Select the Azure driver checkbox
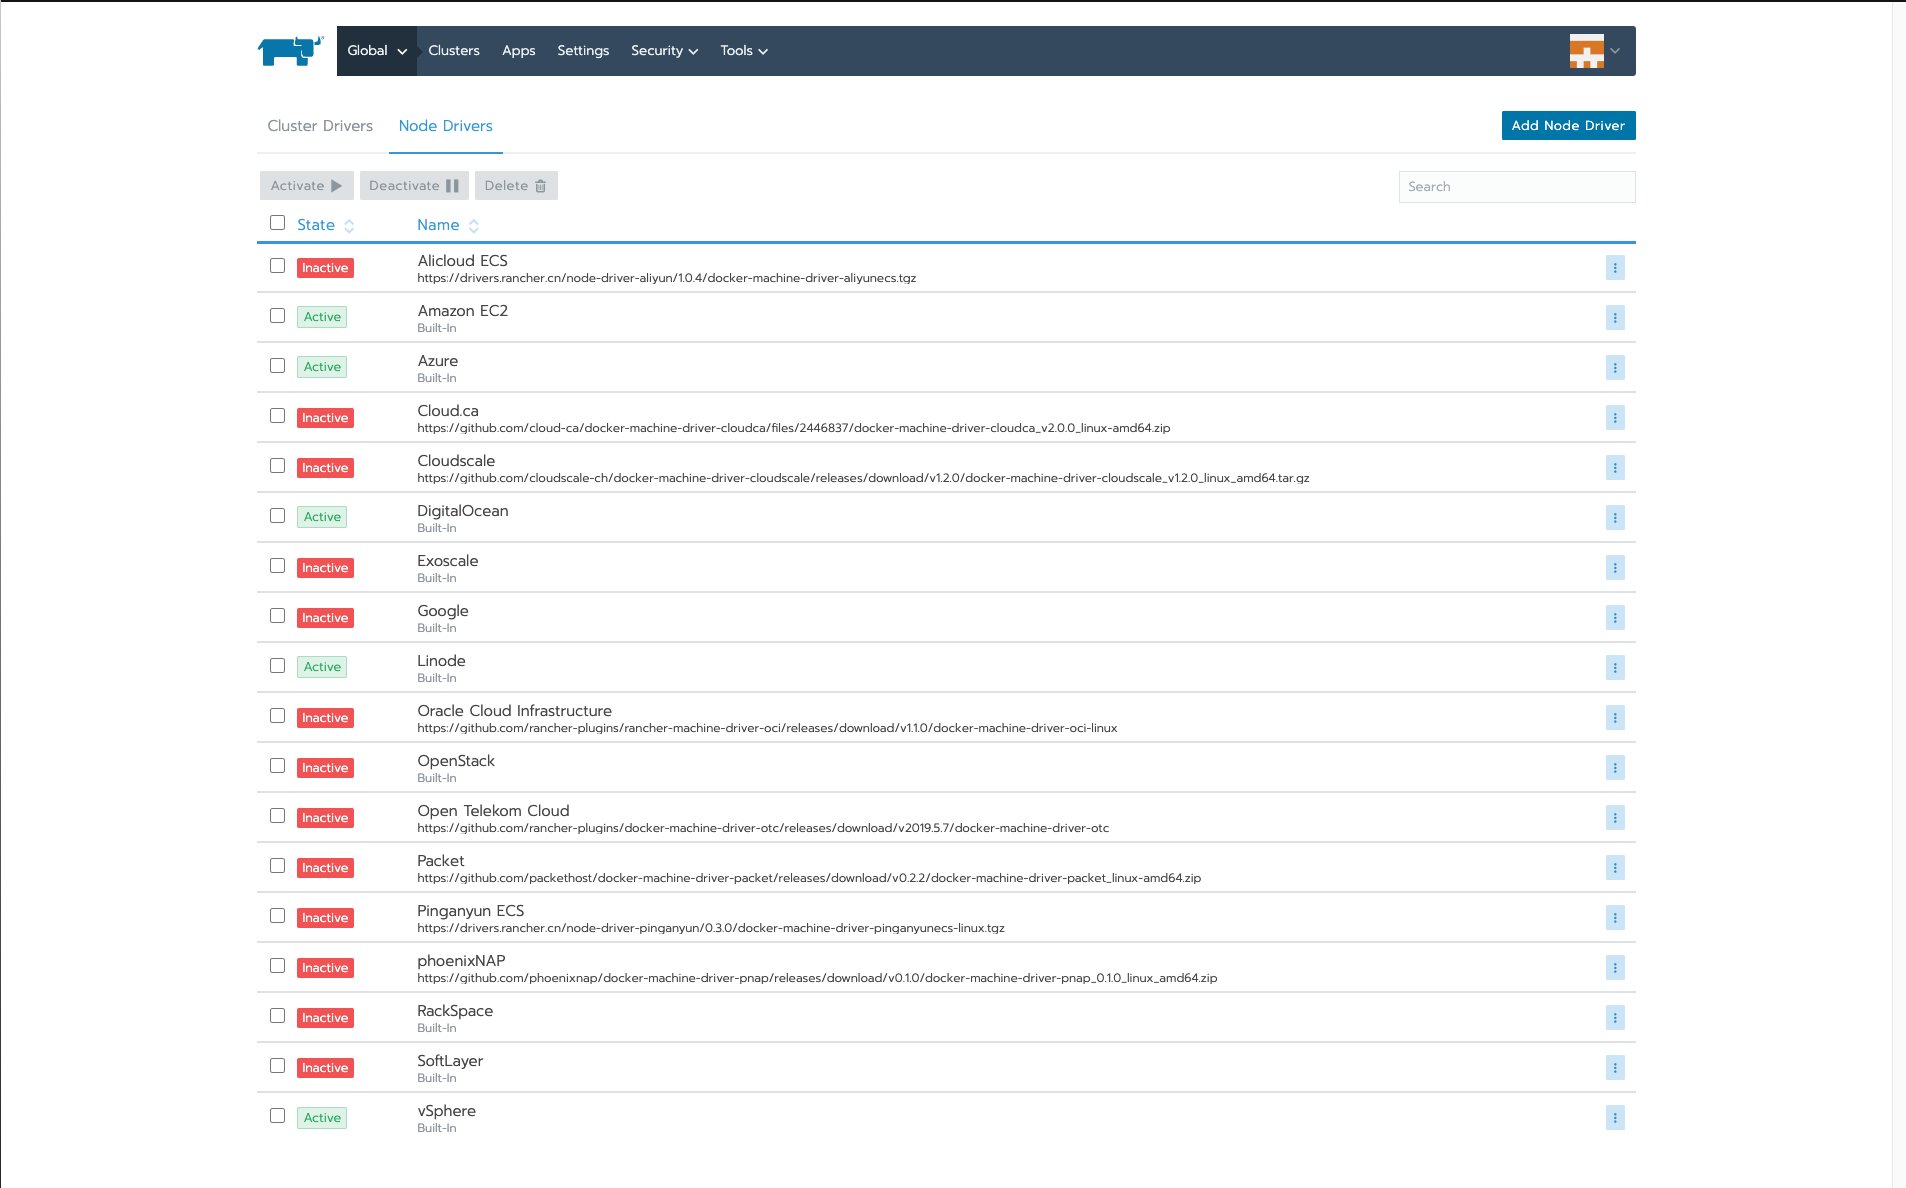 tap(277, 366)
